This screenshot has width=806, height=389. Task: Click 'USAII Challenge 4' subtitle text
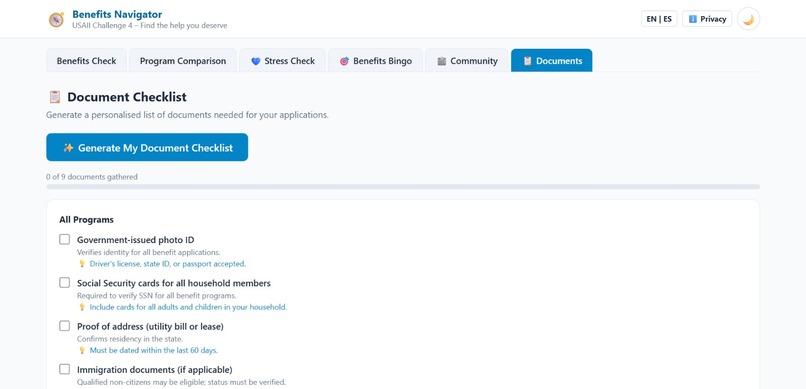tap(150, 26)
